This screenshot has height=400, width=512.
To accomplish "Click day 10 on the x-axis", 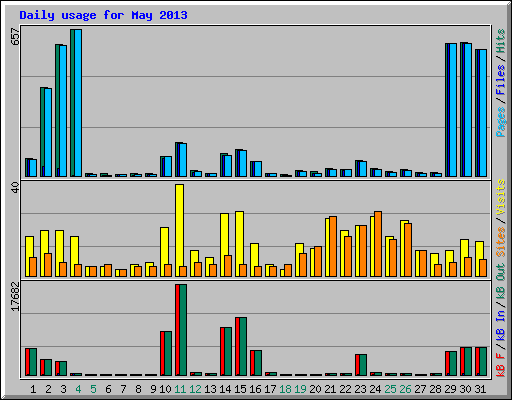I will coord(165,389).
